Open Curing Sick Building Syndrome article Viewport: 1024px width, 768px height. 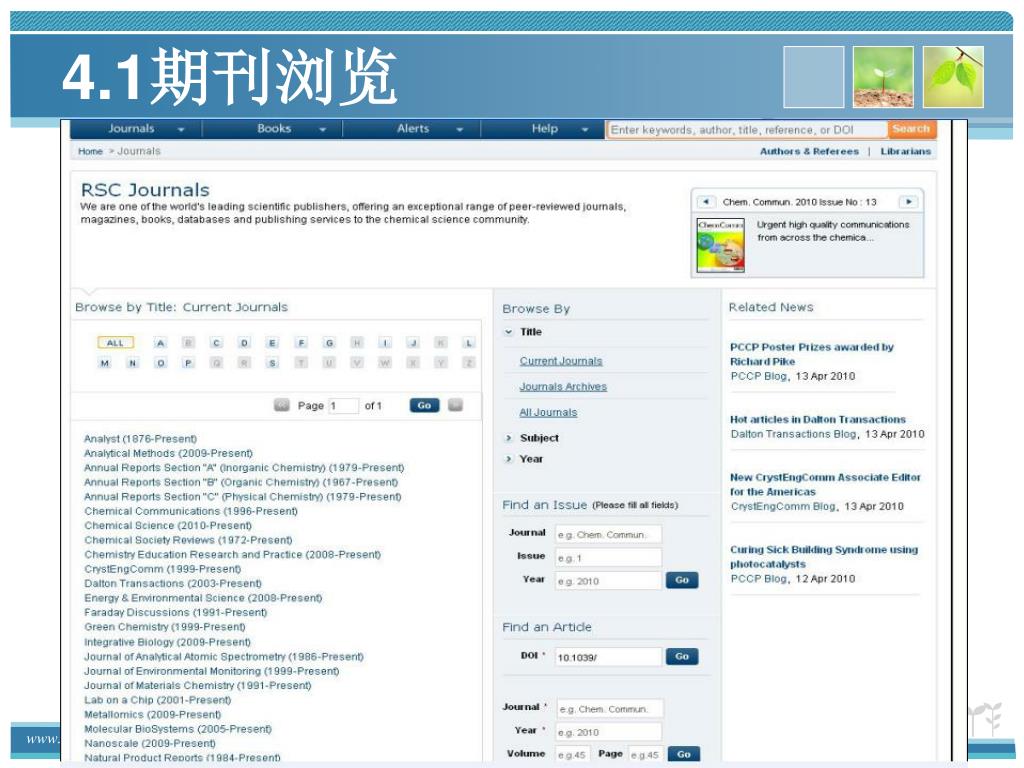(824, 556)
